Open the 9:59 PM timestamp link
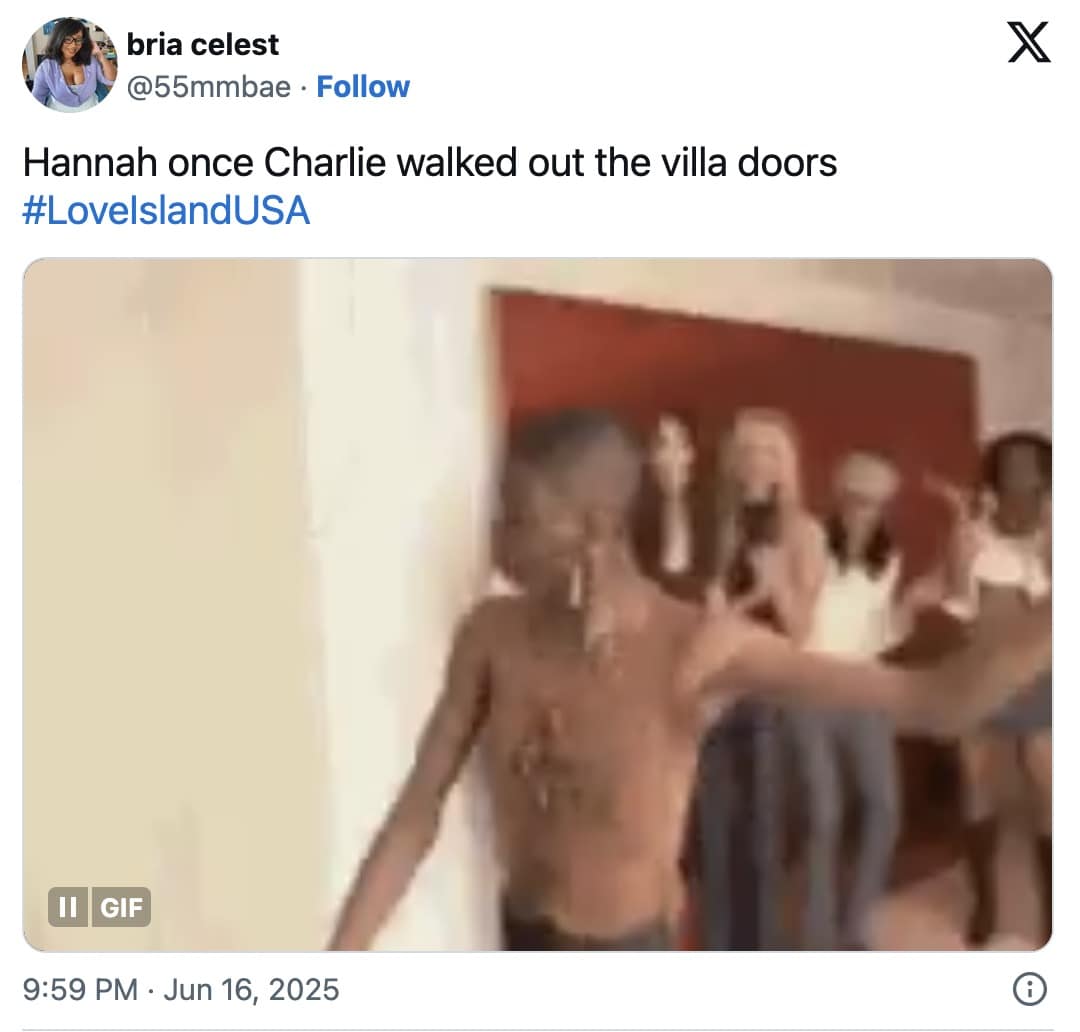Screen dimensions: 1080x1032 coord(80,990)
